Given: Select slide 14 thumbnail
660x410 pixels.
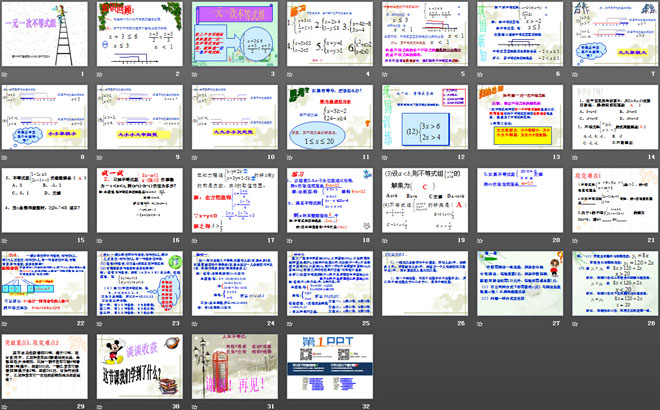Looking at the screenshot, I should point(613,119).
